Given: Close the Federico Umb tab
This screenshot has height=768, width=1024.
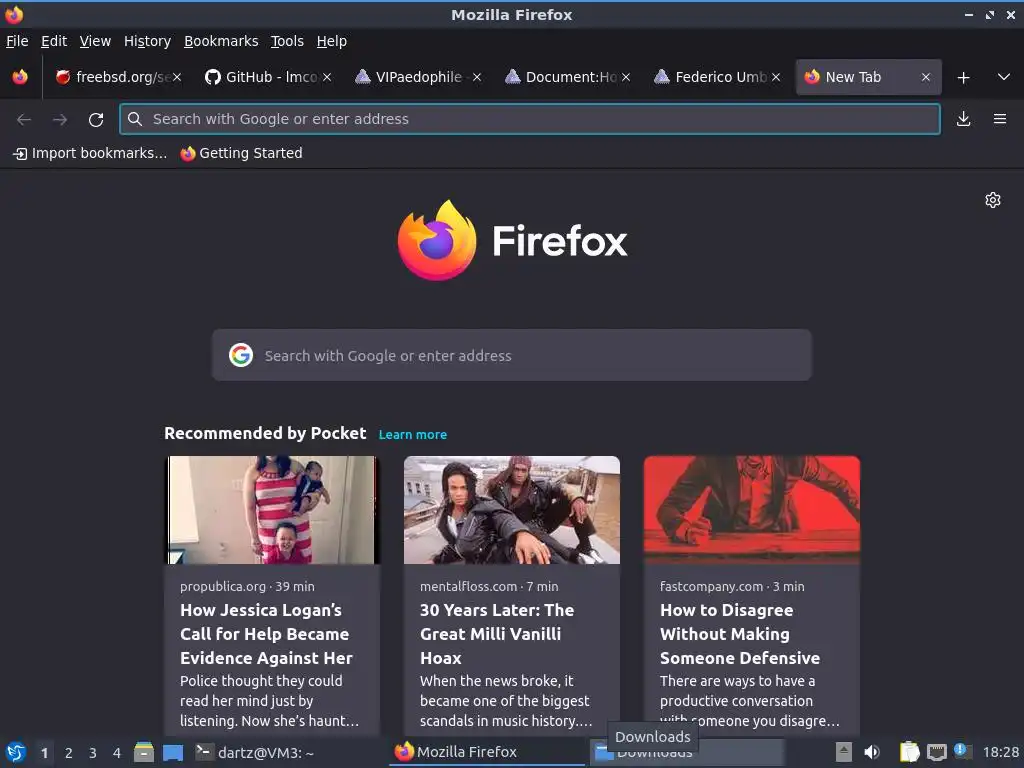Looking at the screenshot, I should coord(776,77).
